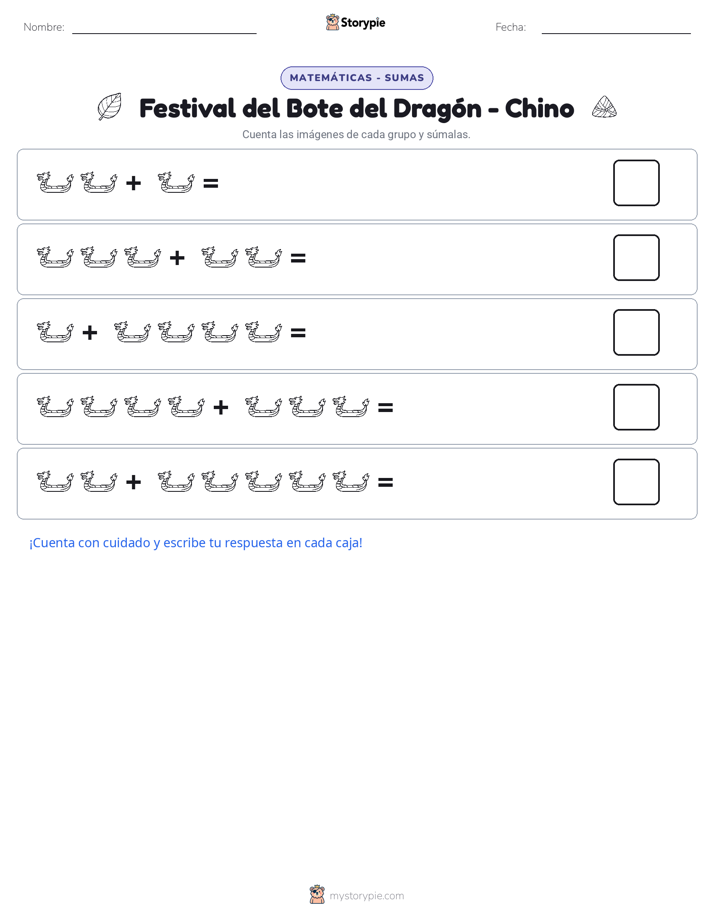Viewport: 714px width, 924px height.
Task: Click the Nombre name line field
Action: point(164,28)
